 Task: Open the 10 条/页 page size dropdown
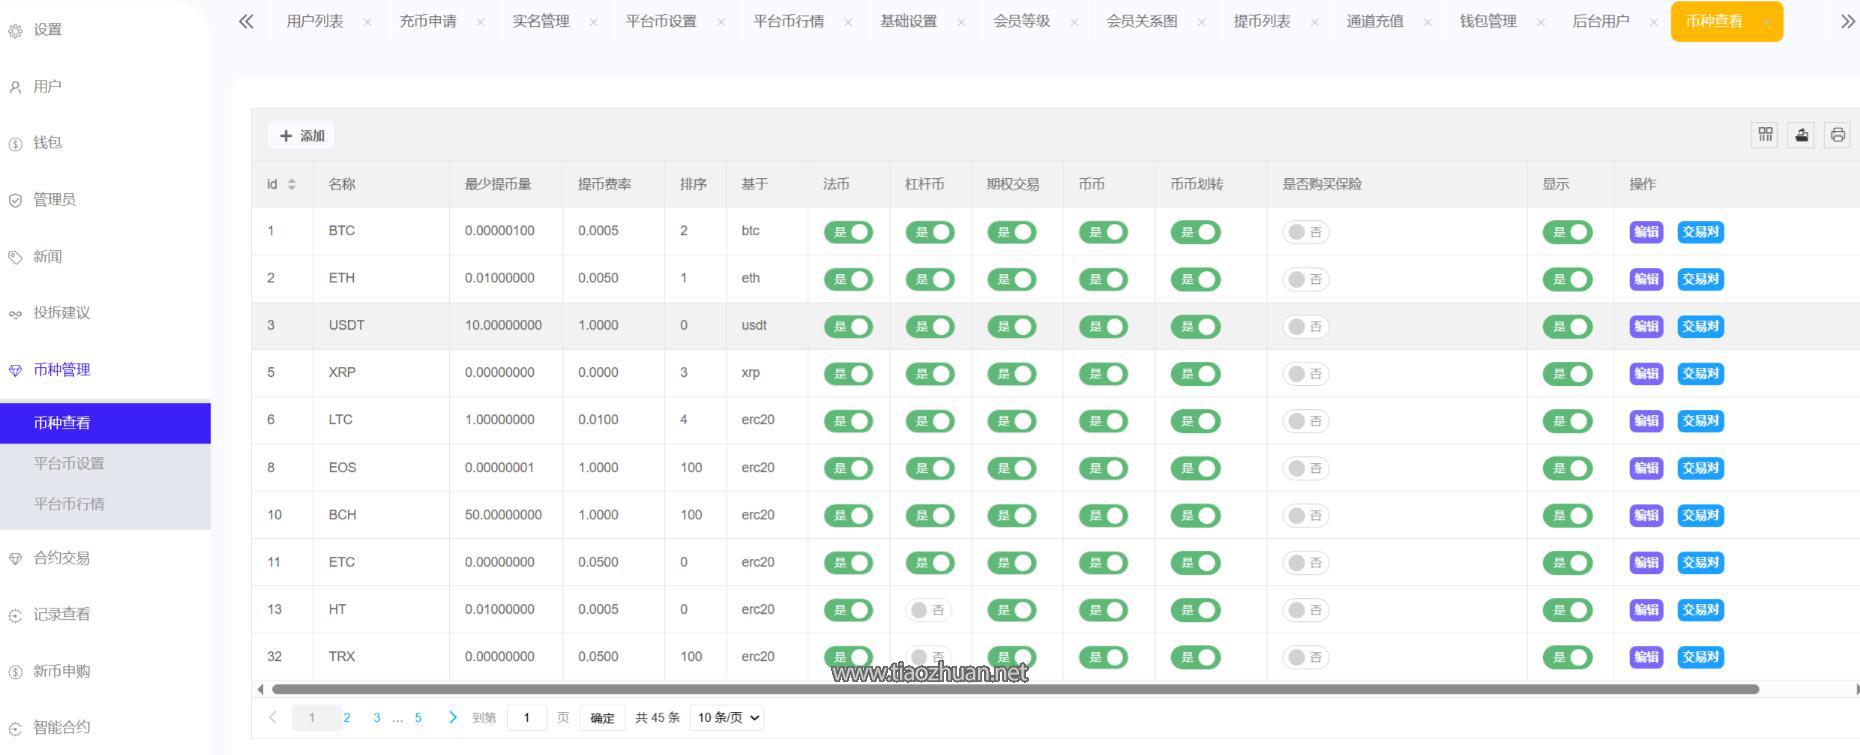tap(727, 717)
